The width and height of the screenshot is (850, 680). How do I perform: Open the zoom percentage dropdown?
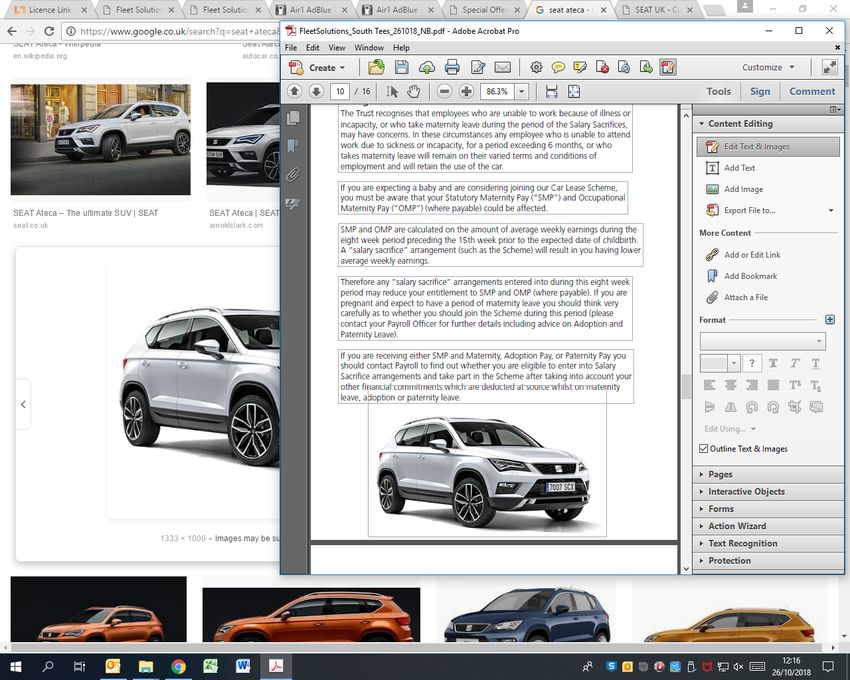click(x=521, y=92)
